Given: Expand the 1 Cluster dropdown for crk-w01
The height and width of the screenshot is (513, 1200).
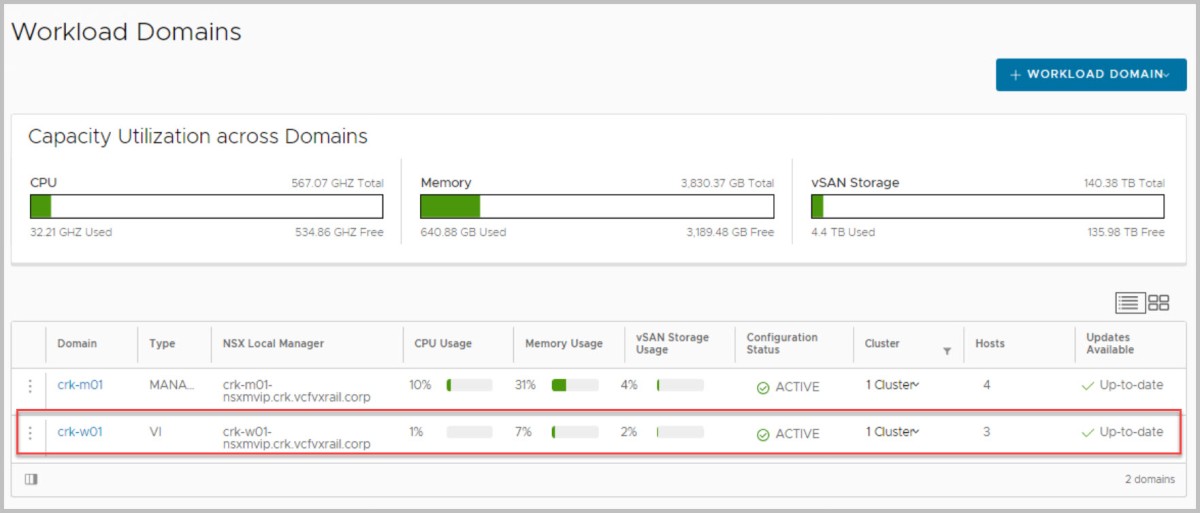Looking at the screenshot, I should click(x=892, y=432).
